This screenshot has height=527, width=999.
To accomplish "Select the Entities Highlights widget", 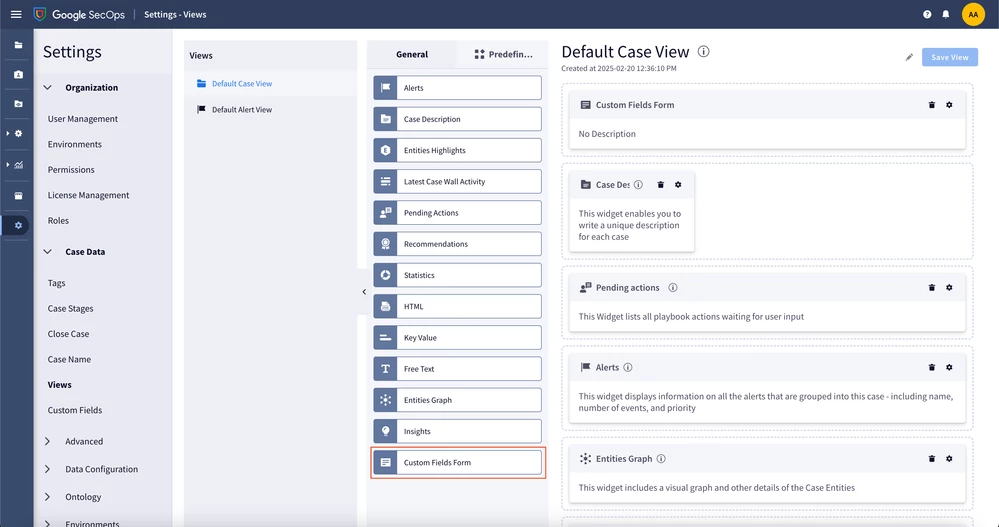I will (457, 150).
